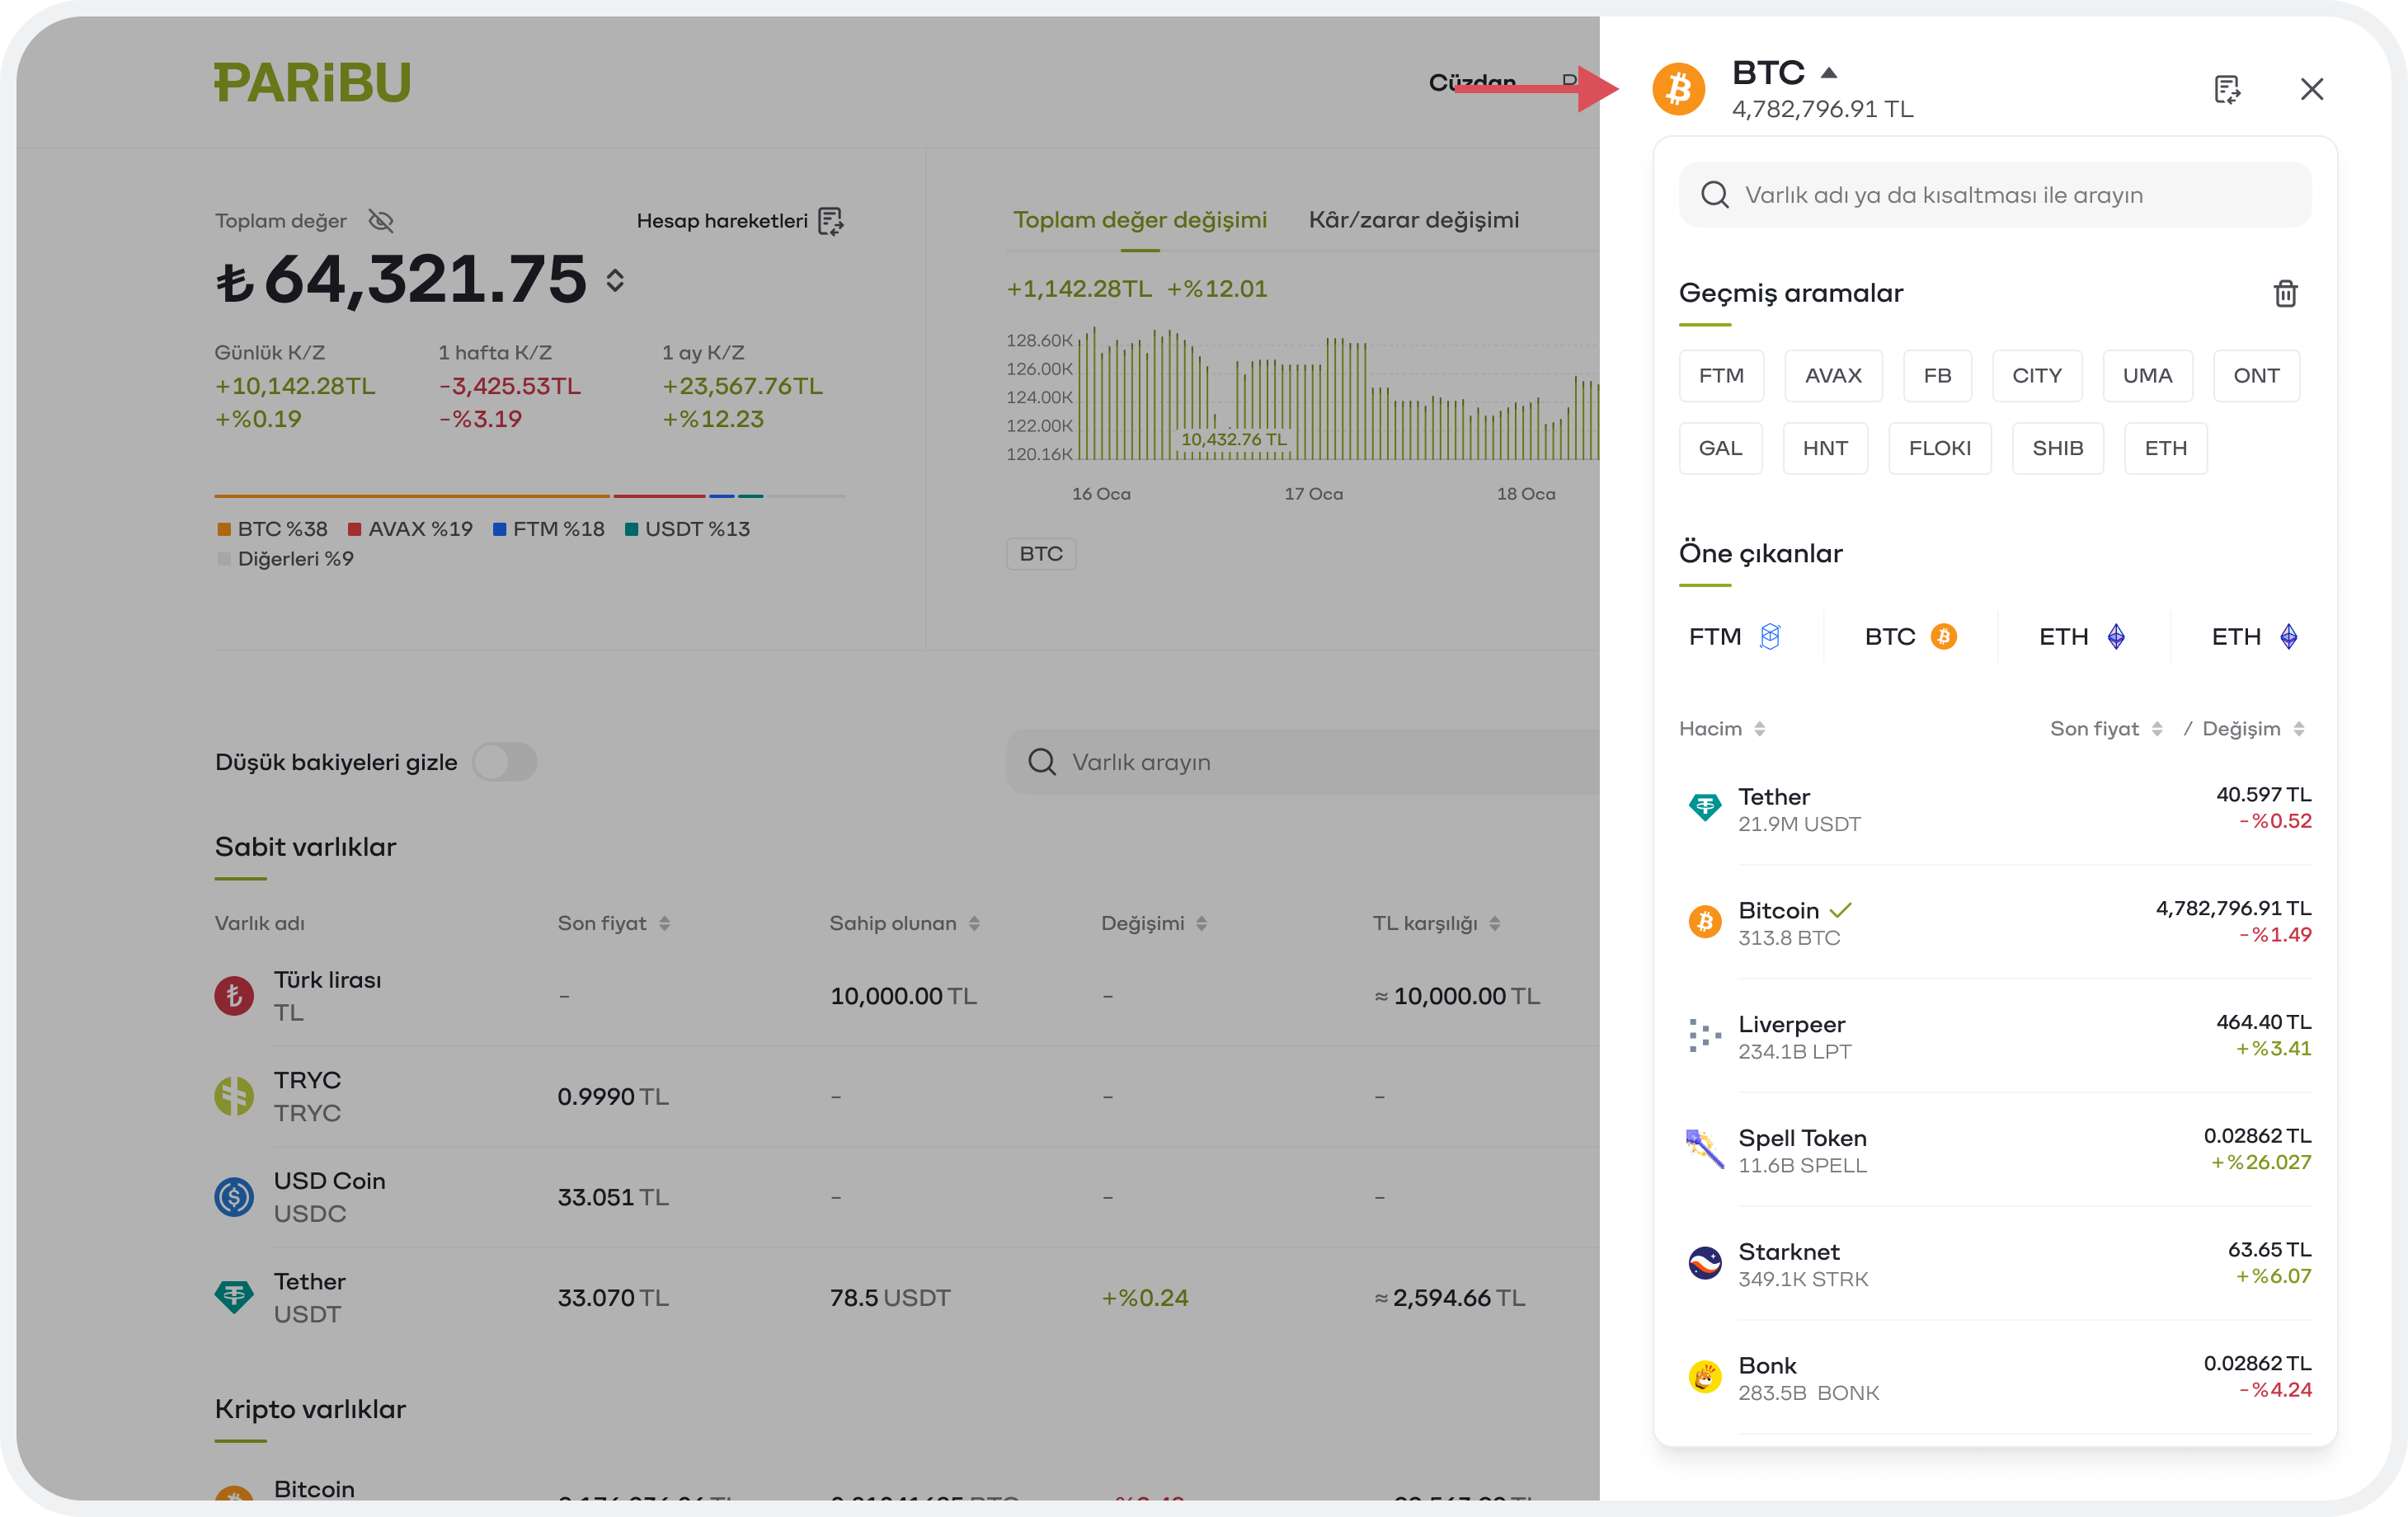Viewport: 2408px width, 1517px height.
Task: Sort list by Hacim column arrows
Action: coord(1759,729)
